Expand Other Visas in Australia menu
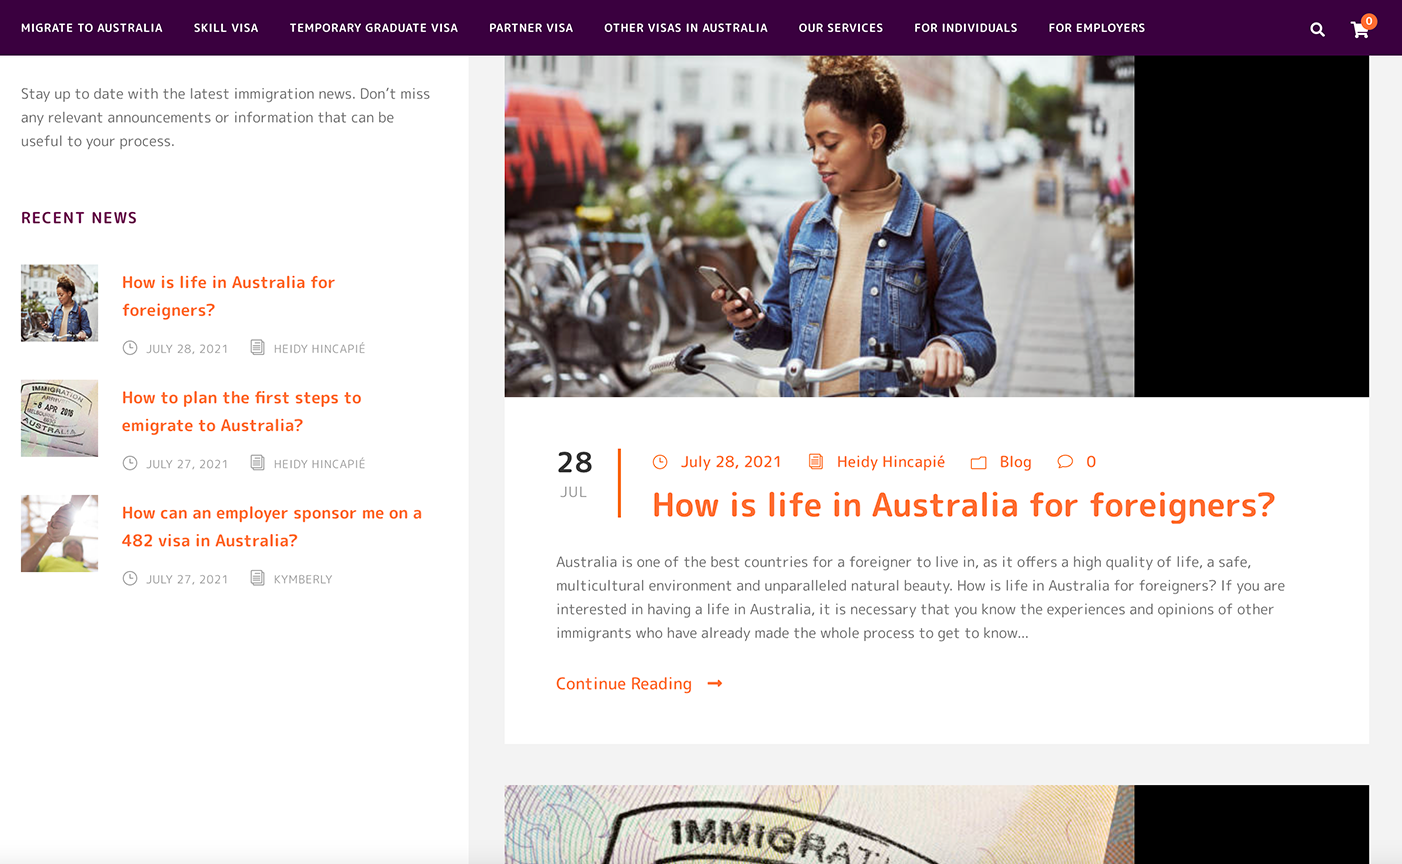Screen dimensions: 1402x864 (685, 28)
